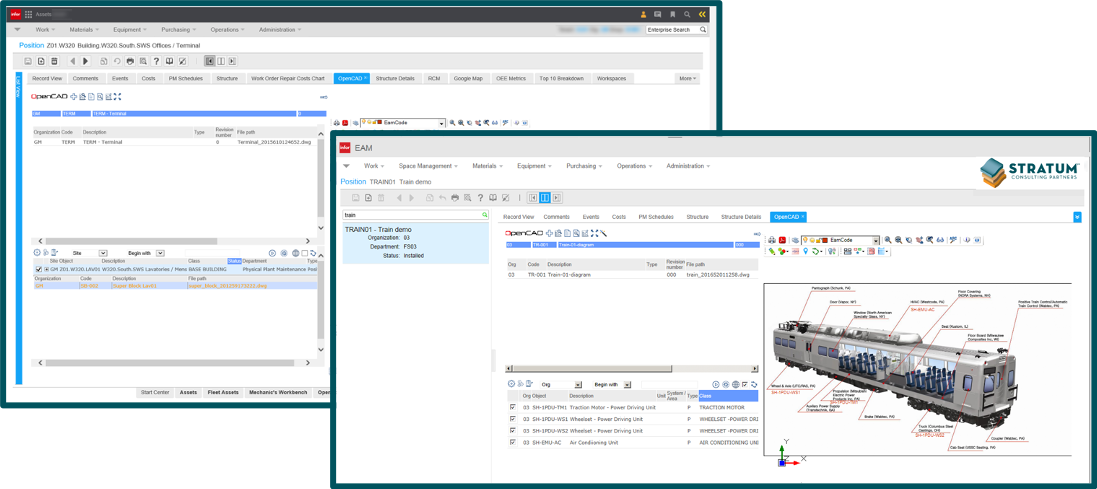Open EamCode dropdown in Assets window
This screenshot has width=1097, height=489.
pyautogui.click(x=441, y=122)
